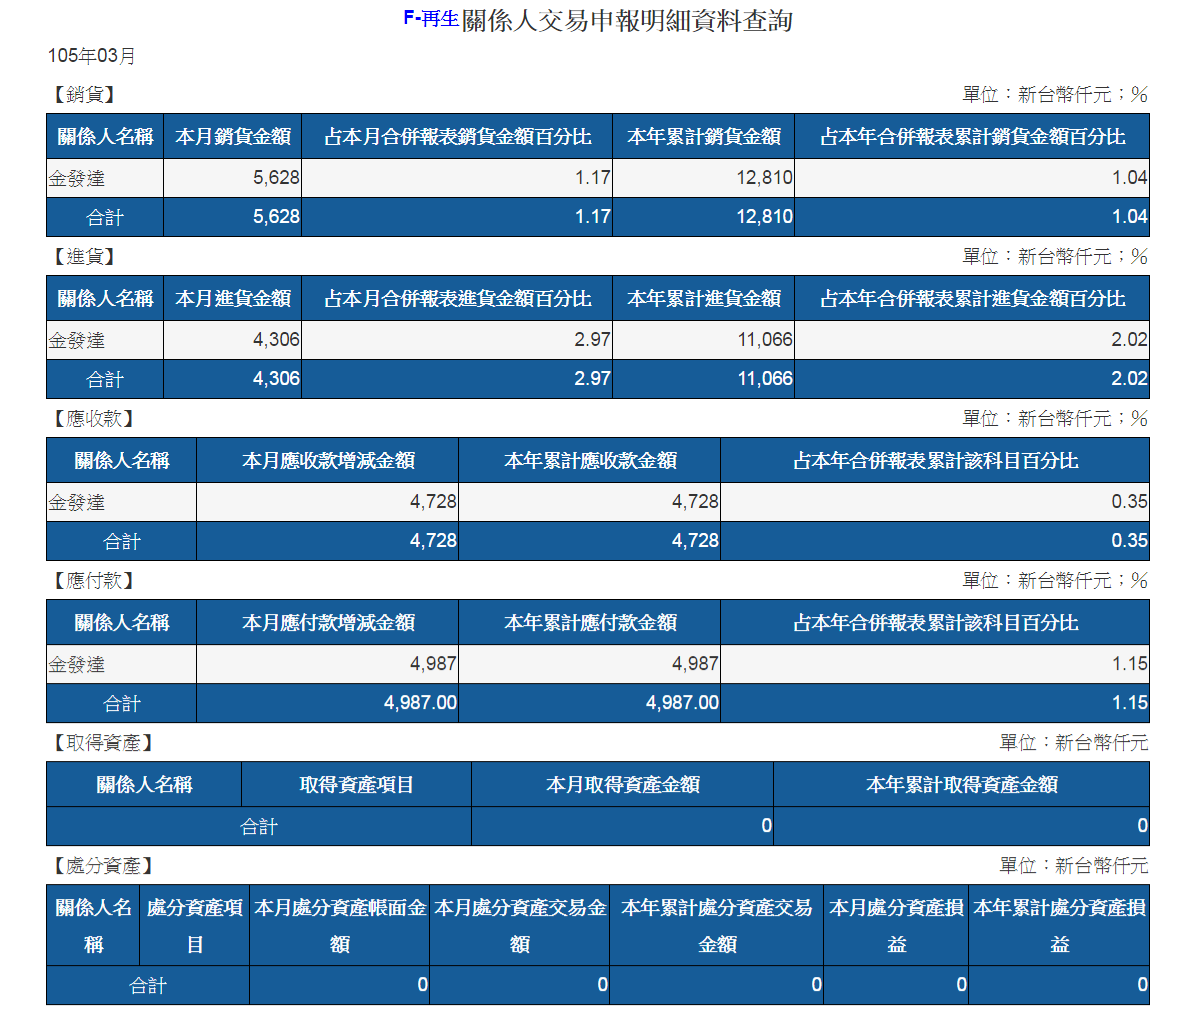Click the 本月應付款增減金額 column header

[328, 622]
